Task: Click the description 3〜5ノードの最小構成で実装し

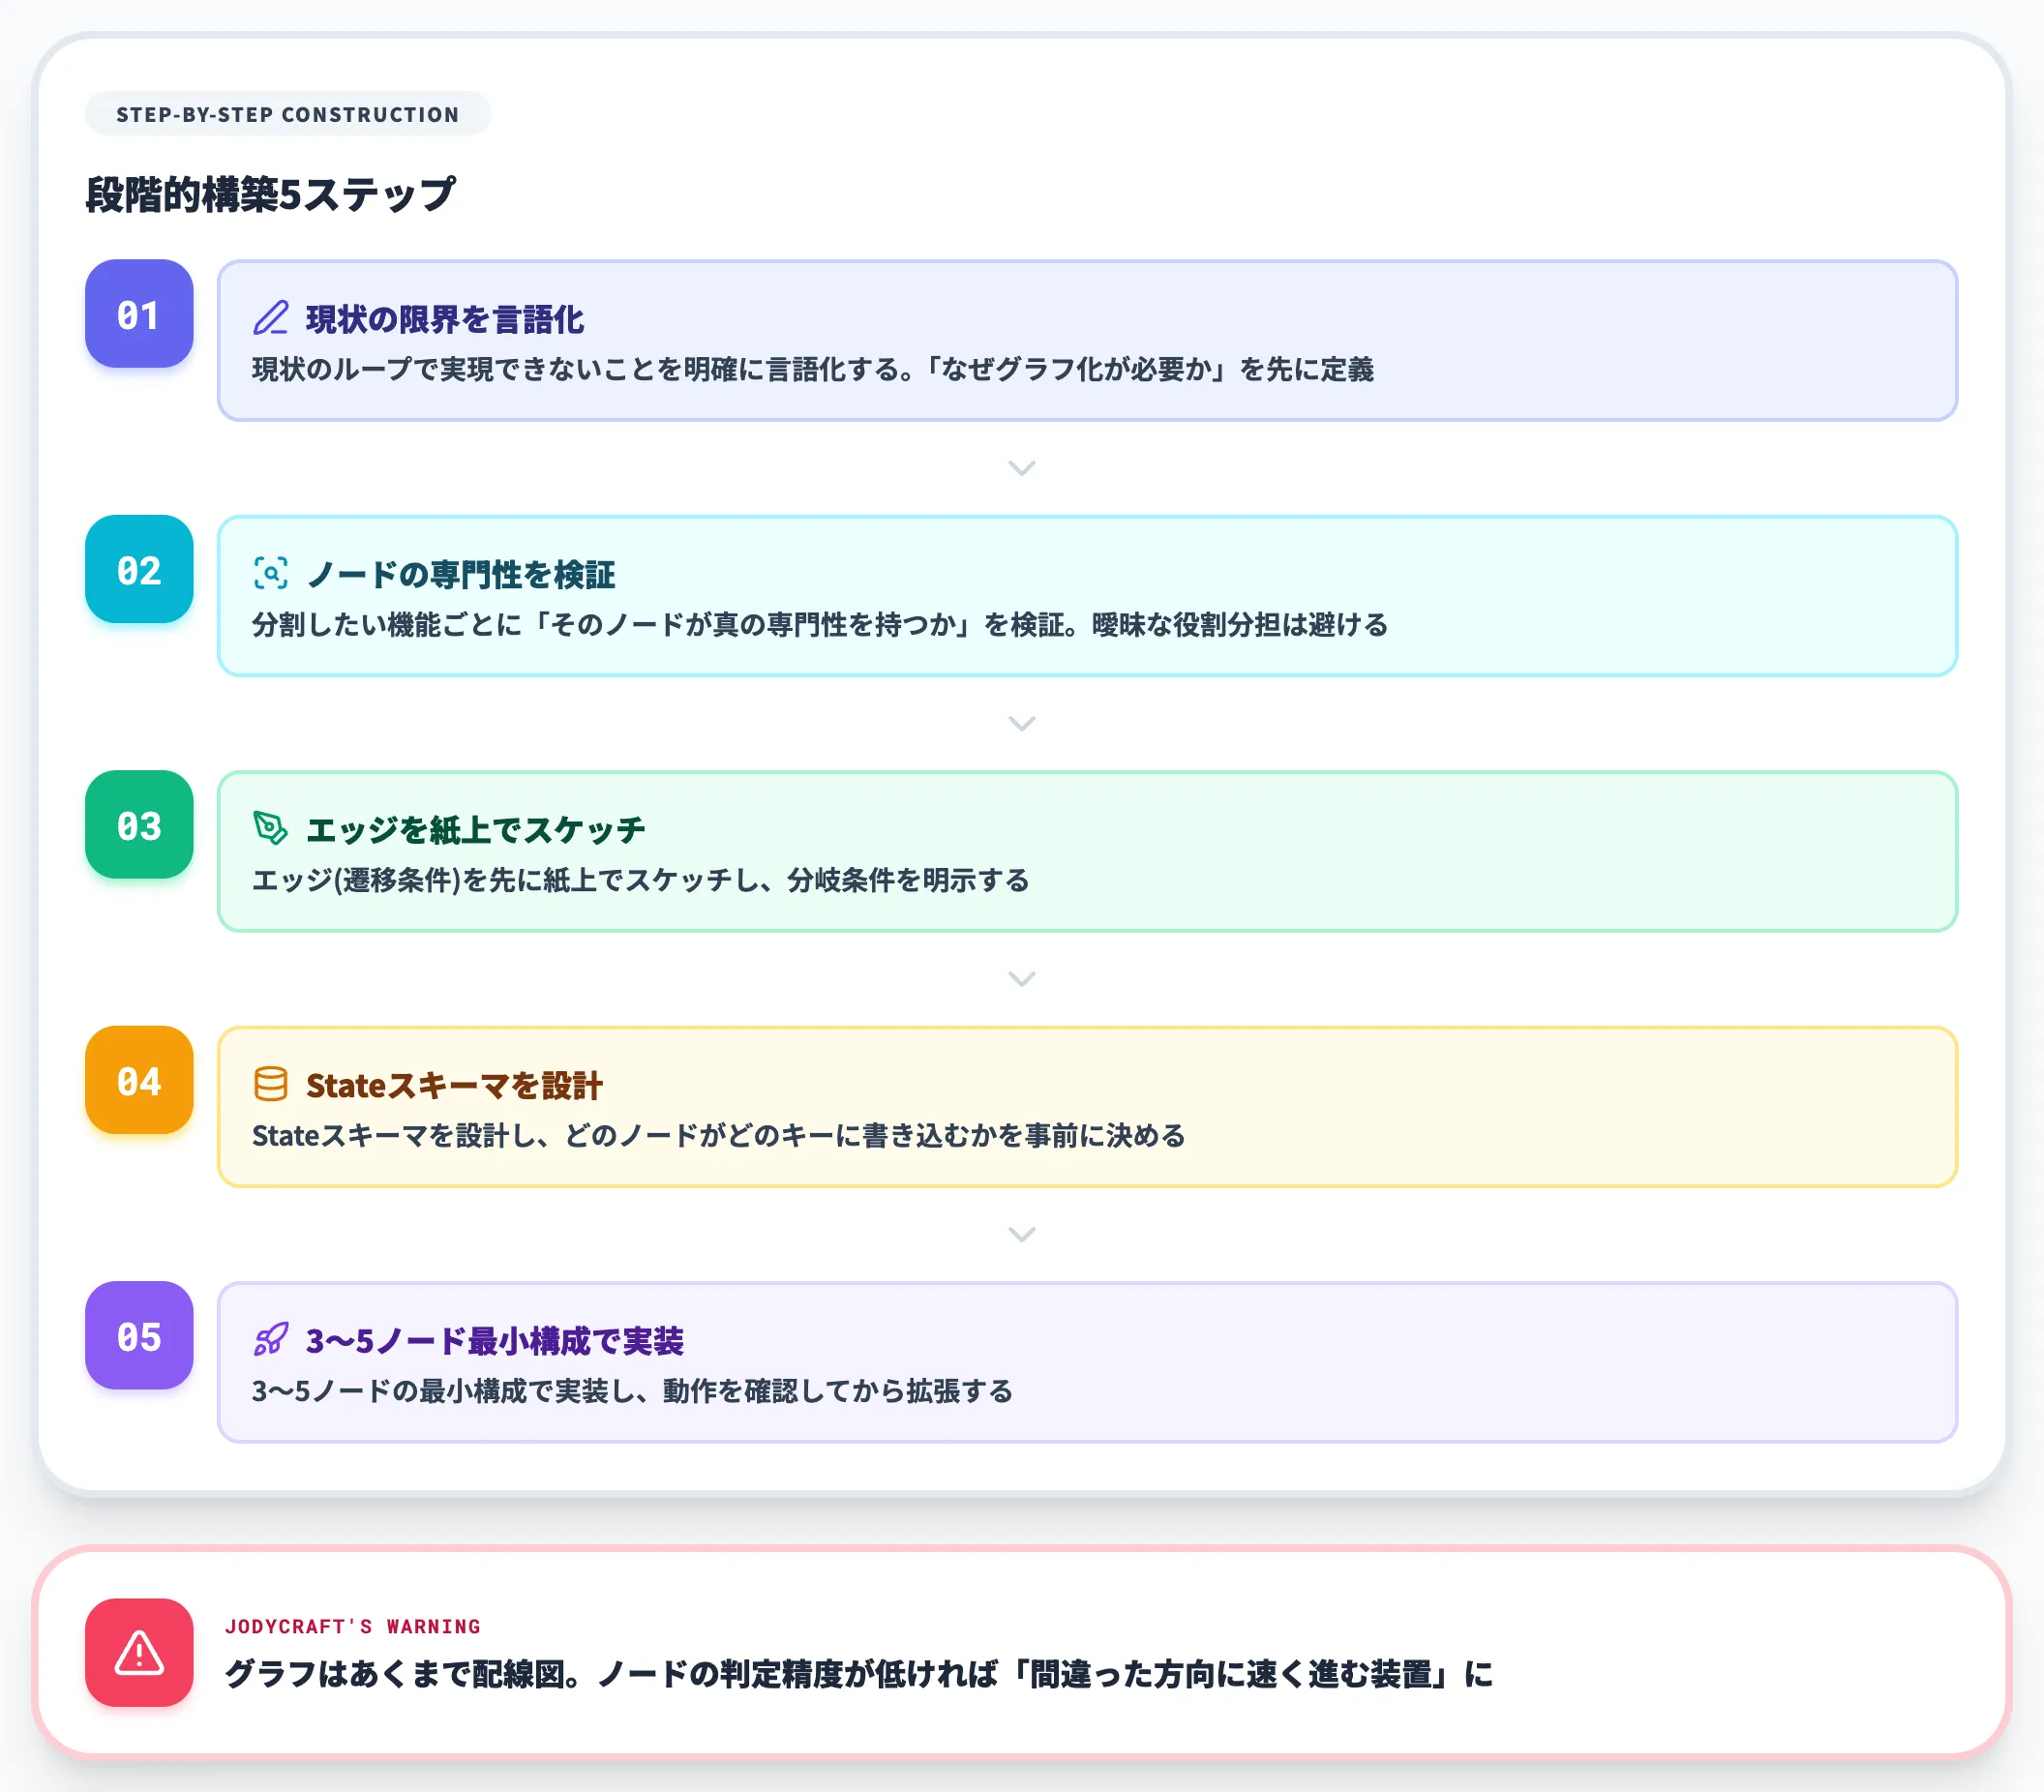Action: pos(632,1391)
